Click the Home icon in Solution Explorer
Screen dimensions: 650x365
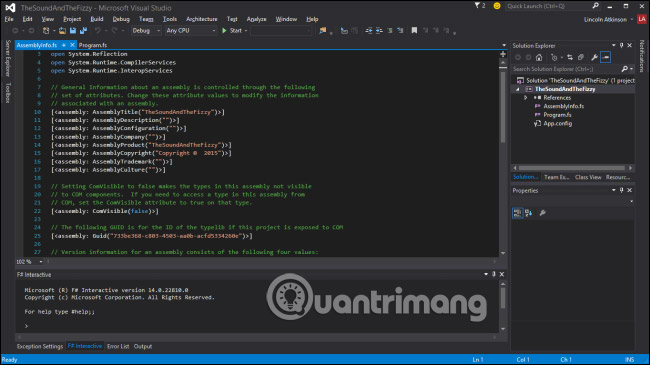(x=539, y=57)
